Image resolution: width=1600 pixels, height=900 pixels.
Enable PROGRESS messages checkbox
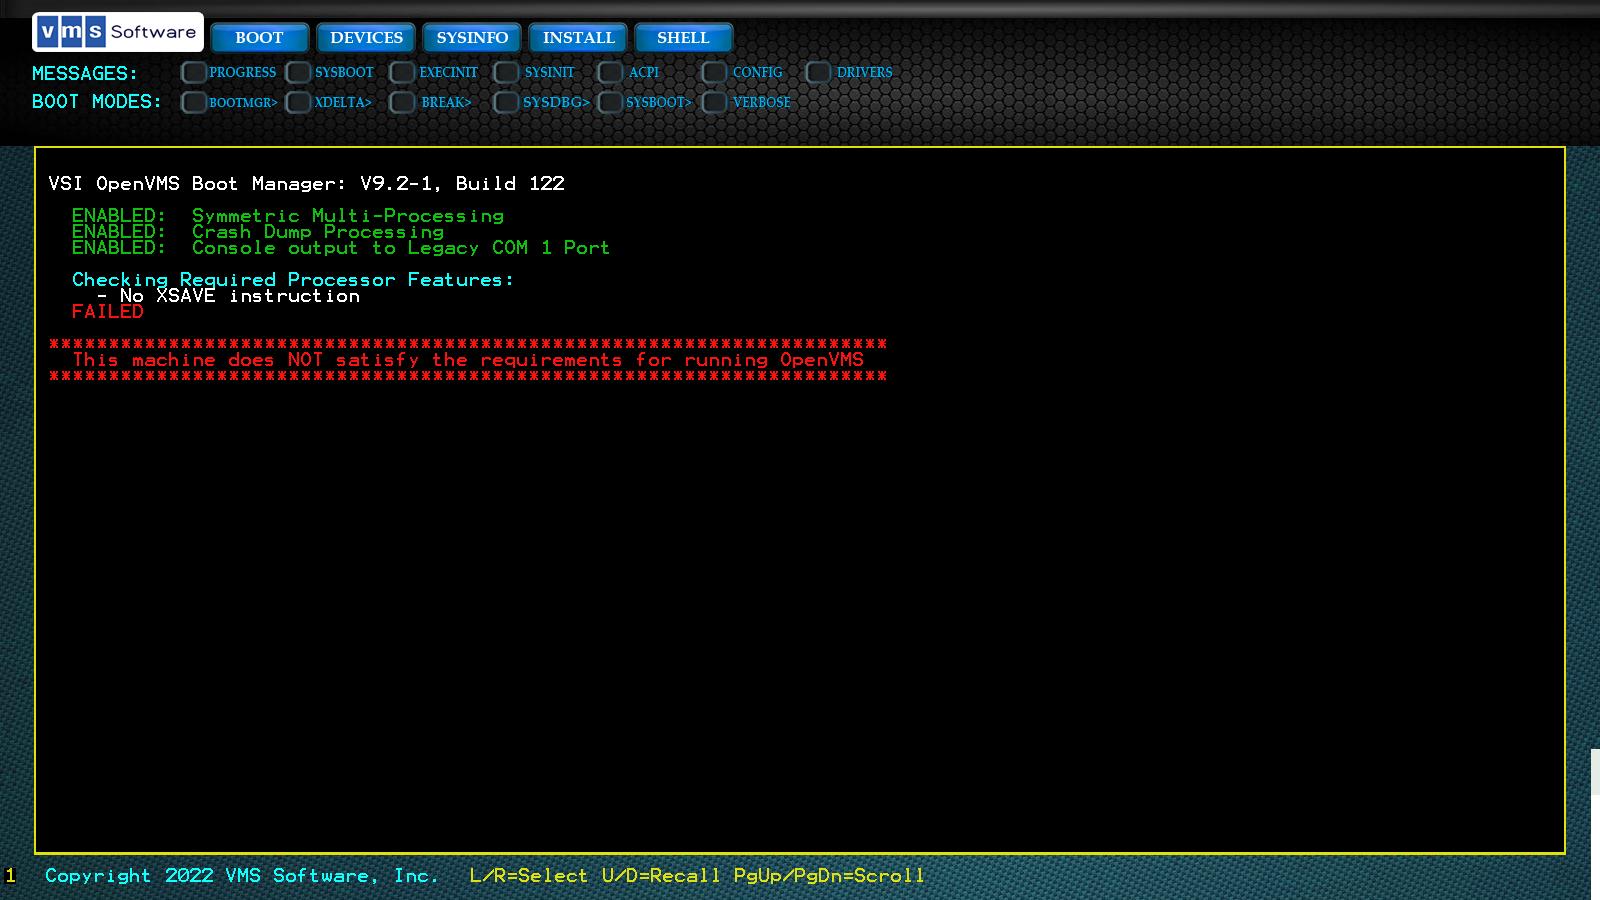[x=194, y=72]
